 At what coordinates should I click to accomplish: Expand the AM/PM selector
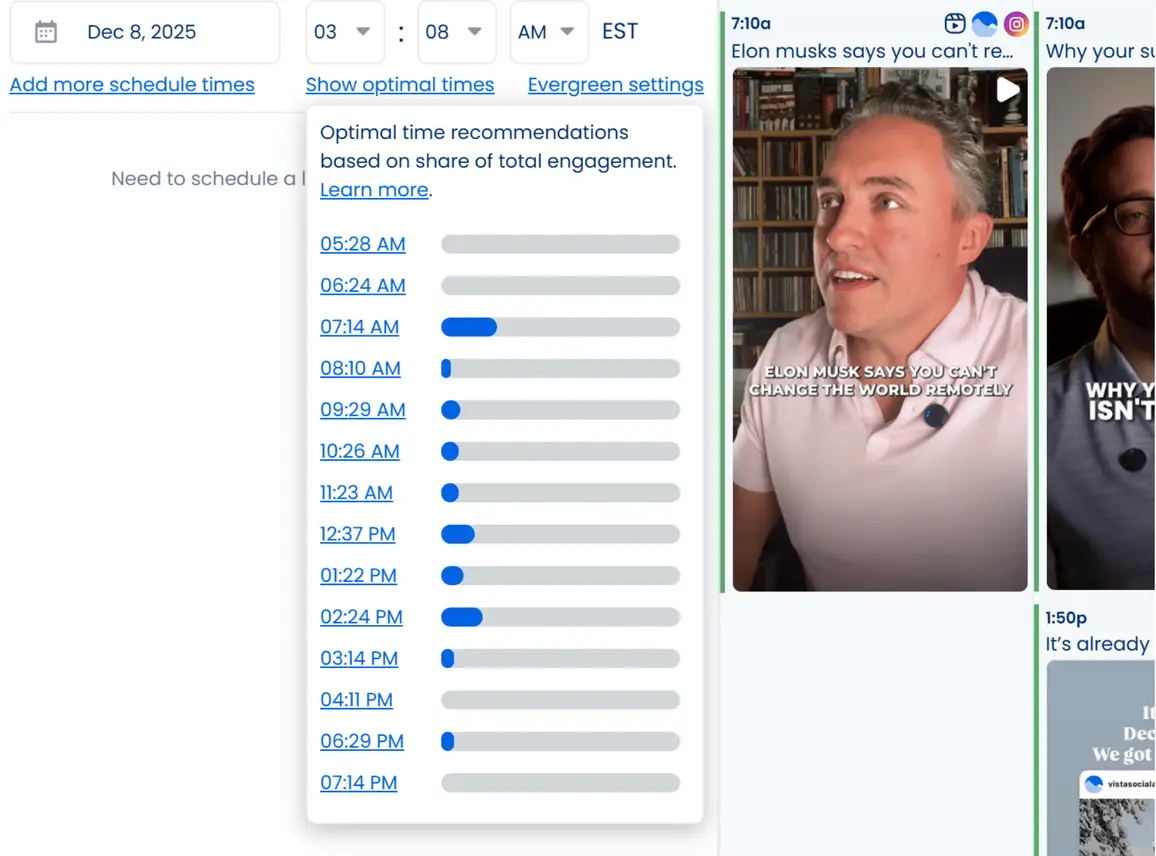click(x=547, y=32)
